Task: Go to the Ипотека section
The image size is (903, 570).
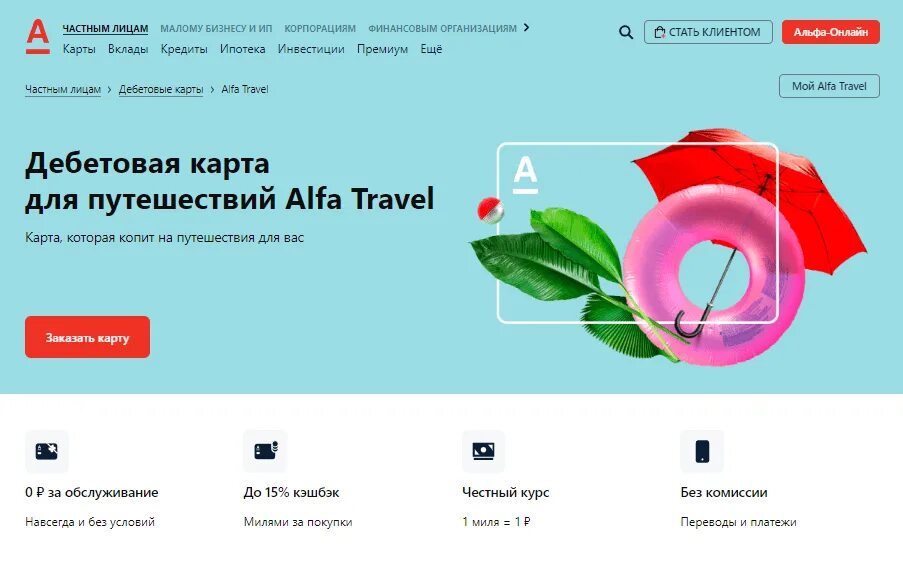Action: click(242, 49)
